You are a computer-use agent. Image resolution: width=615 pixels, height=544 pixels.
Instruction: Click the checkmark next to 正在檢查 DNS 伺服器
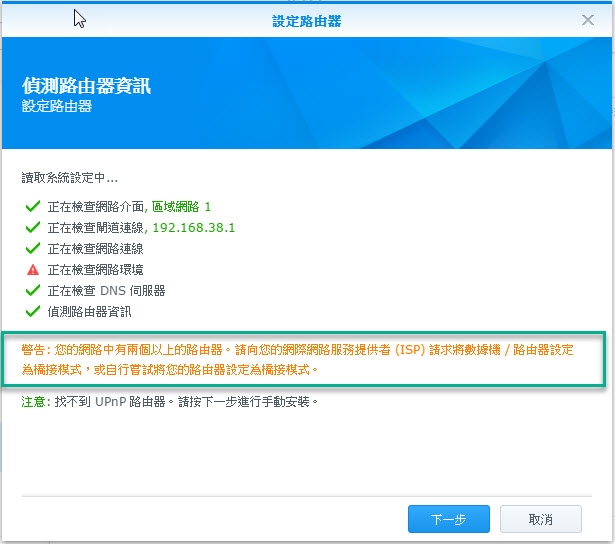coord(33,291)
